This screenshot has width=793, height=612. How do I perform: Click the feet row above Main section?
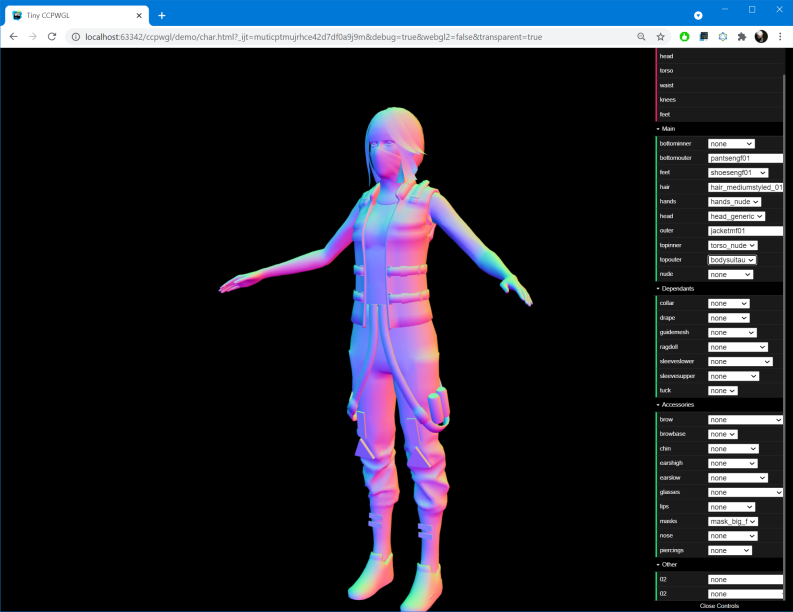pyautogui.click(x=719, y=114)
